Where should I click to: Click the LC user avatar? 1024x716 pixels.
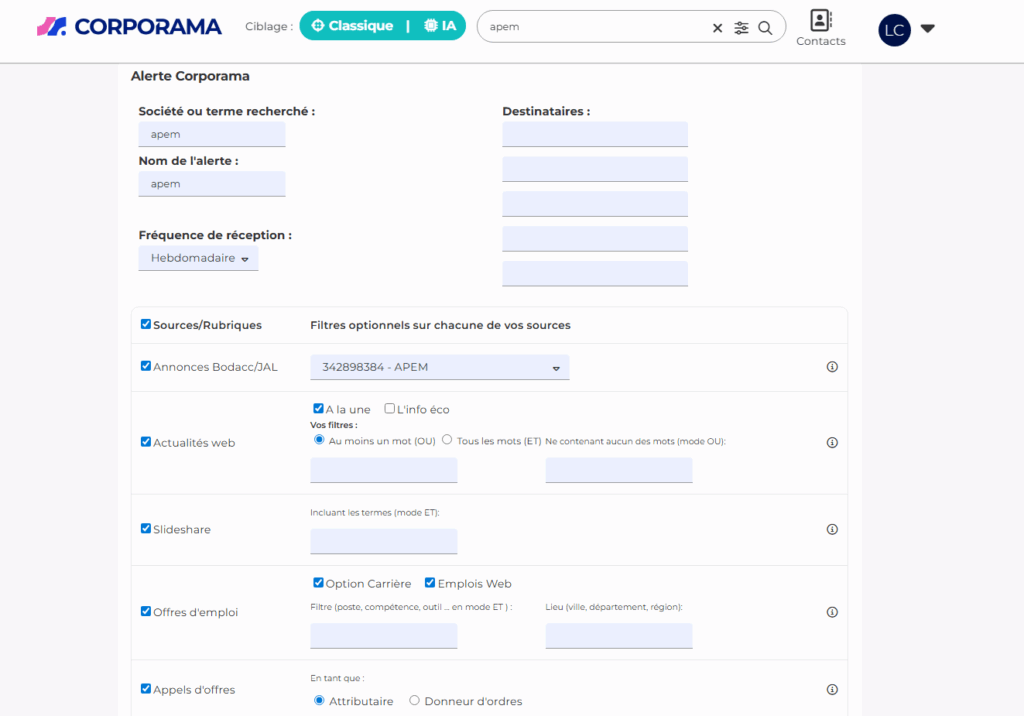[x=894, y=30]
